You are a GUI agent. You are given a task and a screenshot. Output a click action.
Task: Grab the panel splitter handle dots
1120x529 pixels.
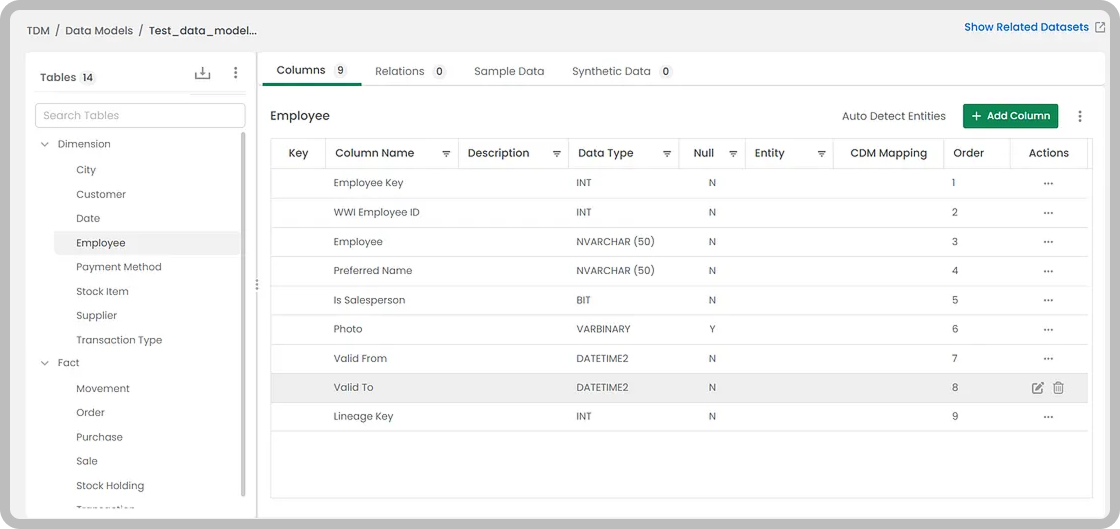tap(256, 285)
